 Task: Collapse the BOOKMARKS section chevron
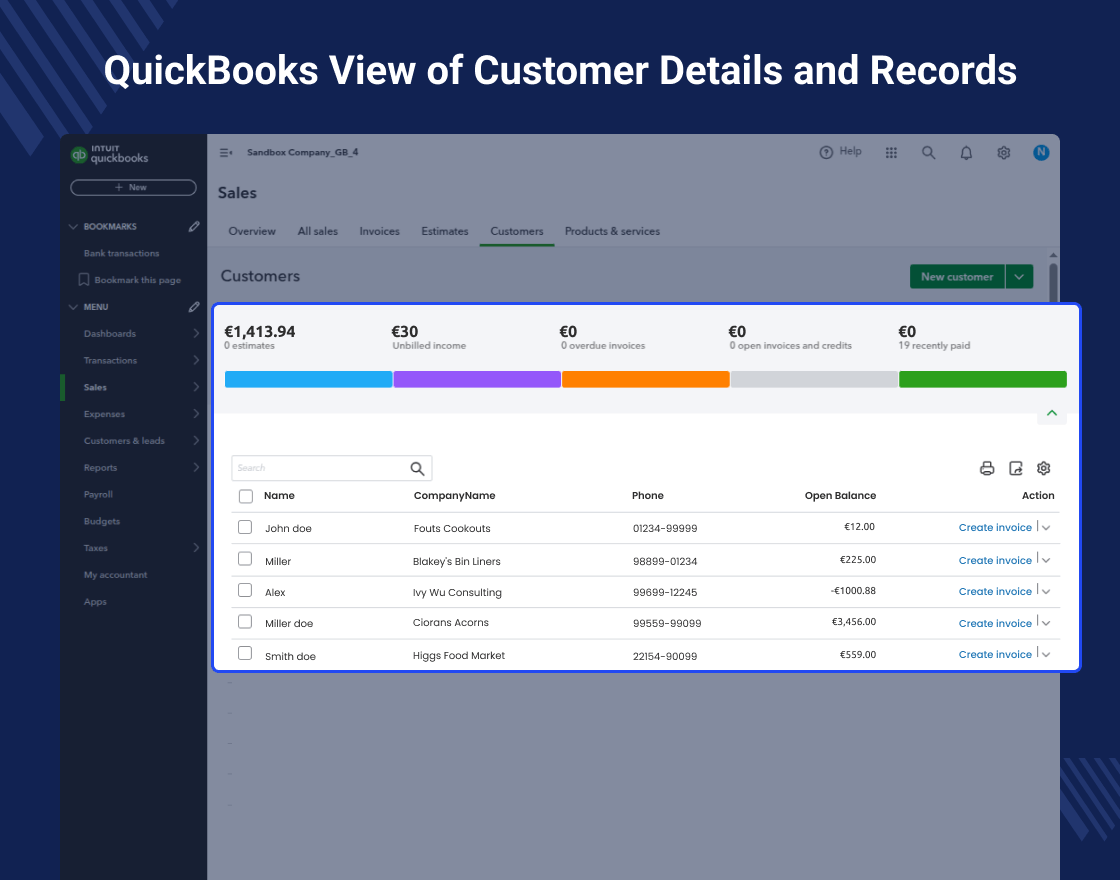pos(73,226)
